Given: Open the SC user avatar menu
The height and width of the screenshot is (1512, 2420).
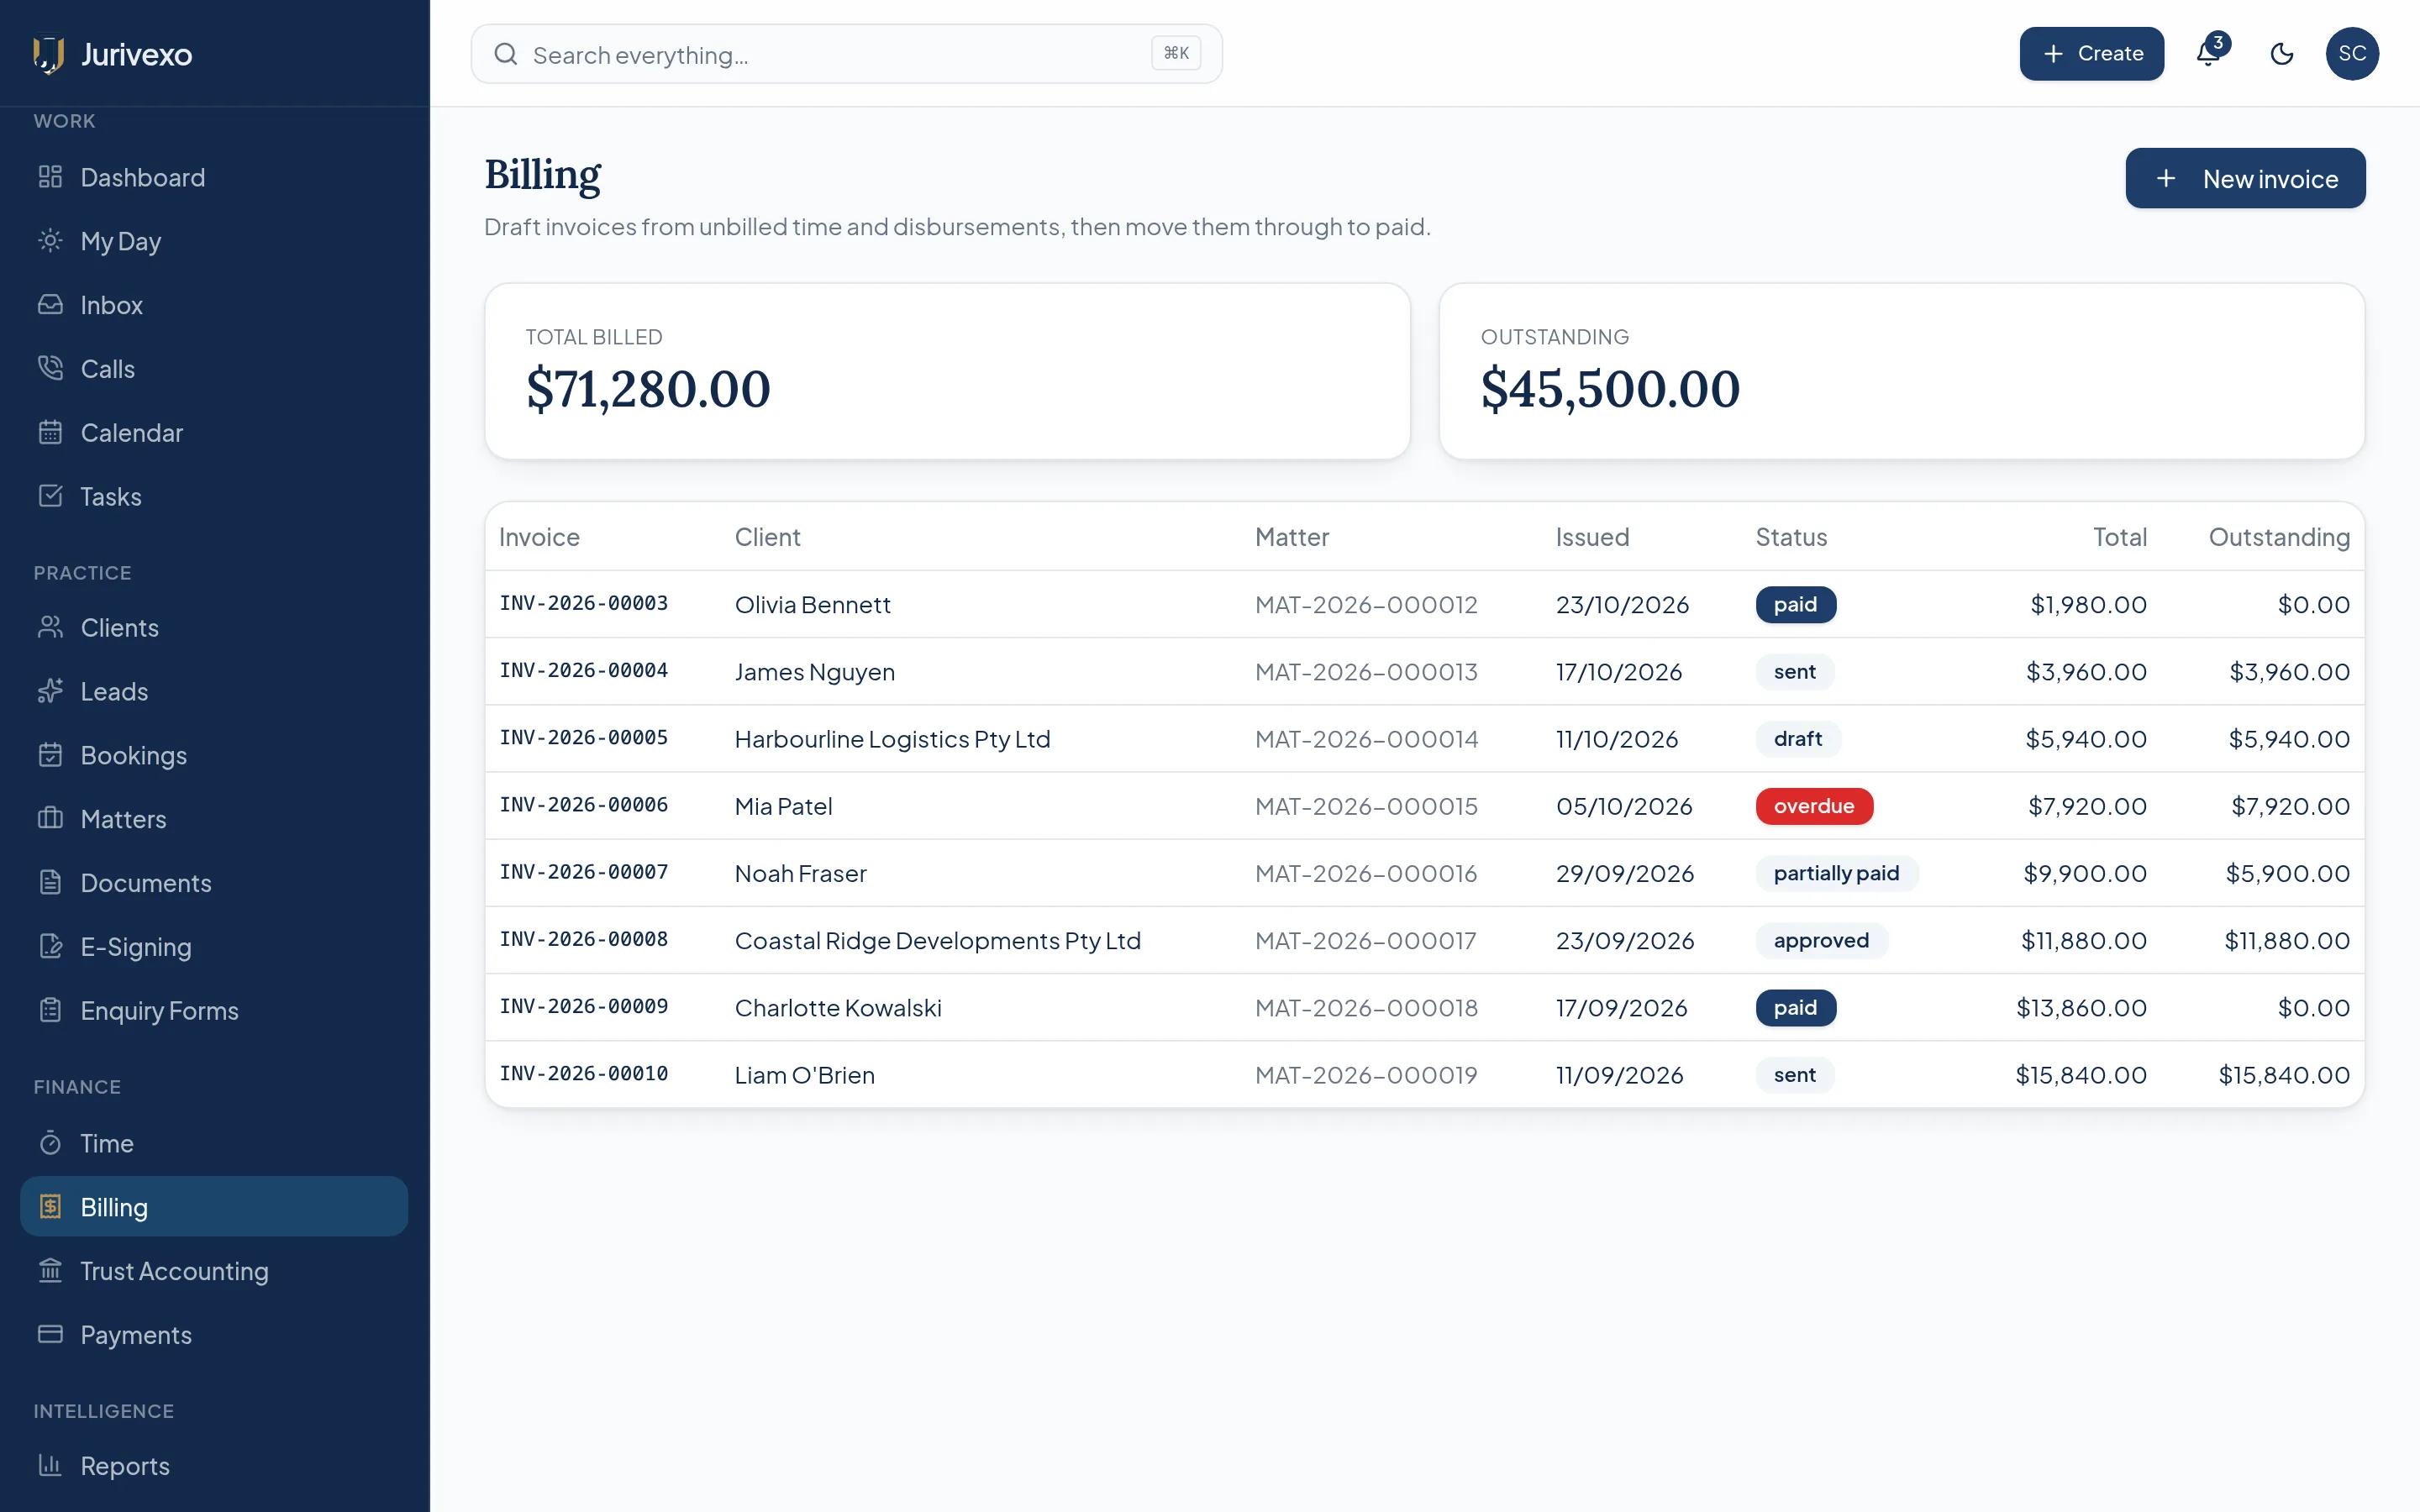Looking at the screenshot, I should (x=2352, y=54).
